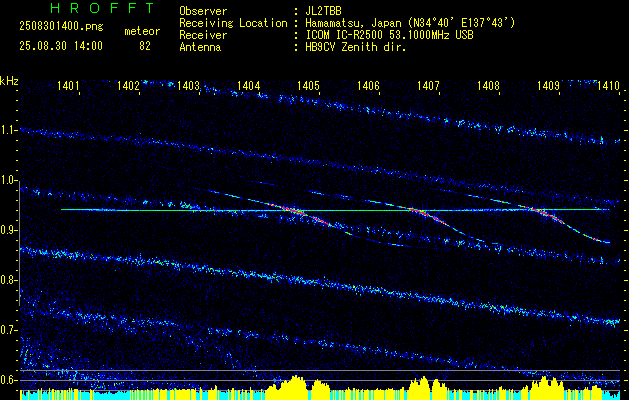Click the 1401 time axis marker
629x400 pixels.
68,85
